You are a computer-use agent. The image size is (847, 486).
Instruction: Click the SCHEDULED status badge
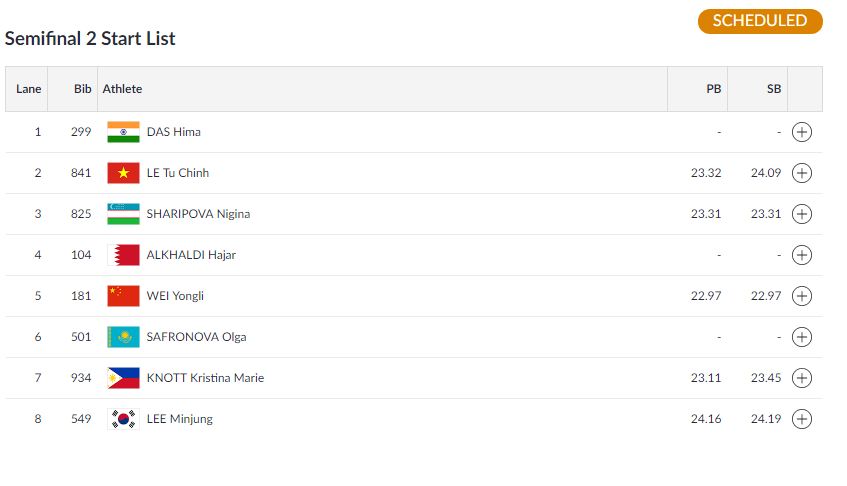coord(760,21)
